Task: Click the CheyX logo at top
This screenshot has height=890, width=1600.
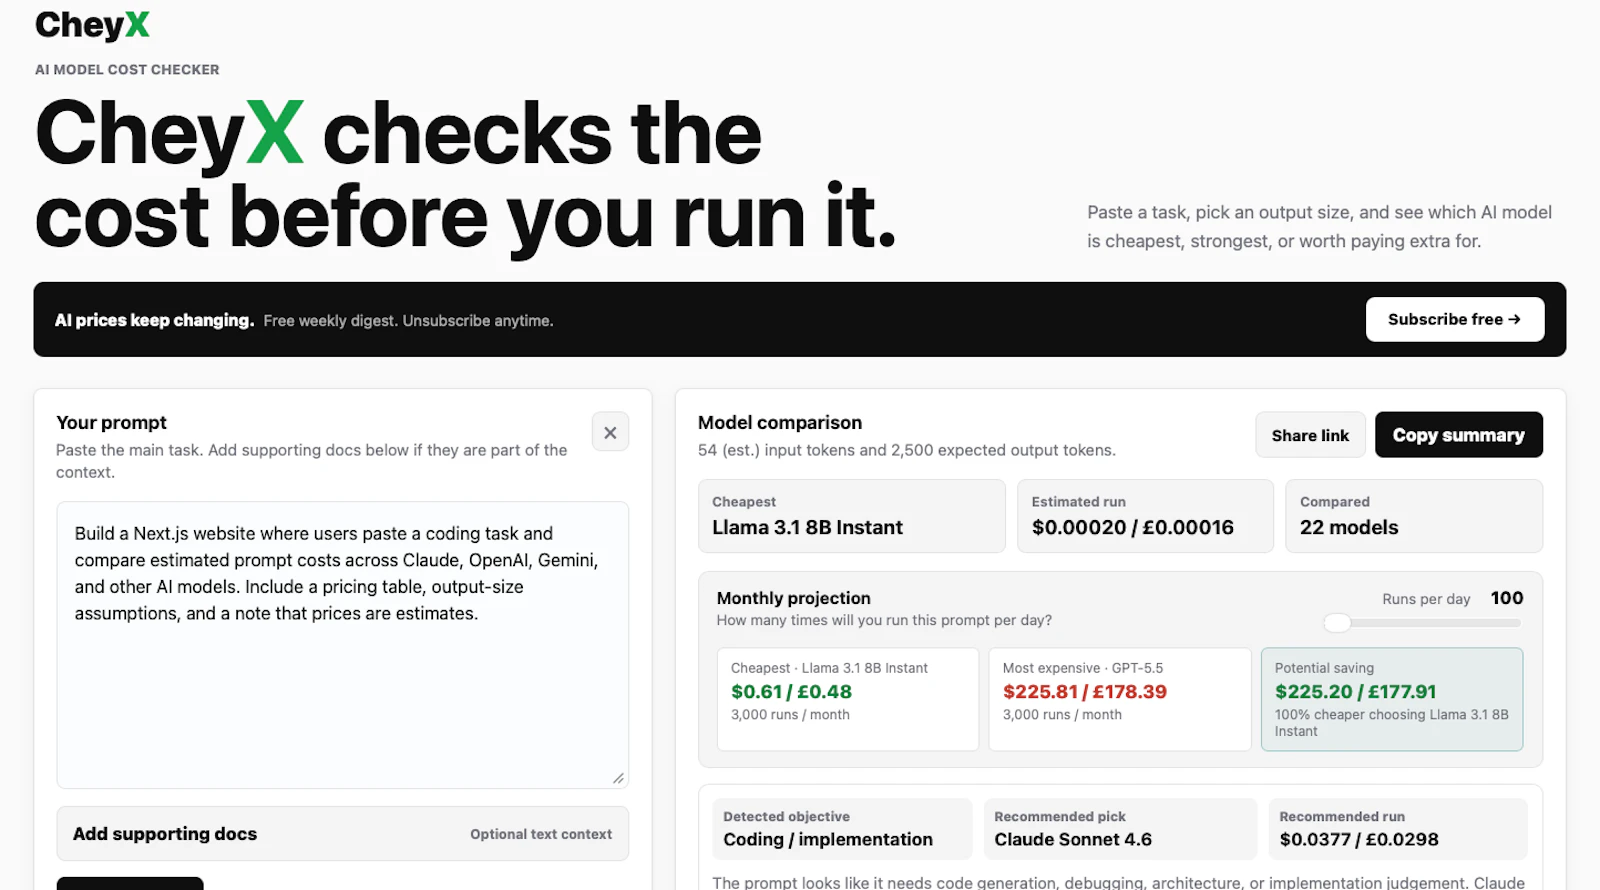Action: [x=92, y=25]
